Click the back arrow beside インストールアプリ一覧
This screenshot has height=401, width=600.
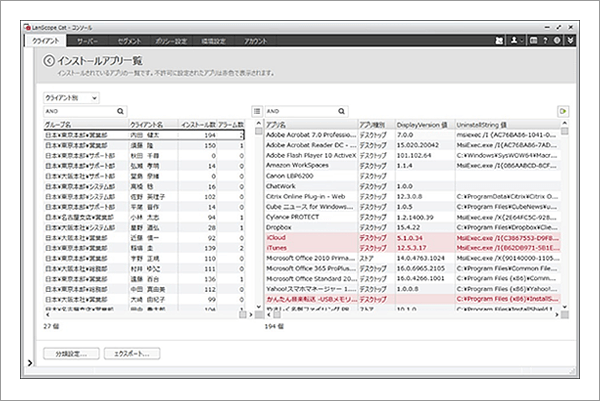pyautogui.click(x=49, y=62)
